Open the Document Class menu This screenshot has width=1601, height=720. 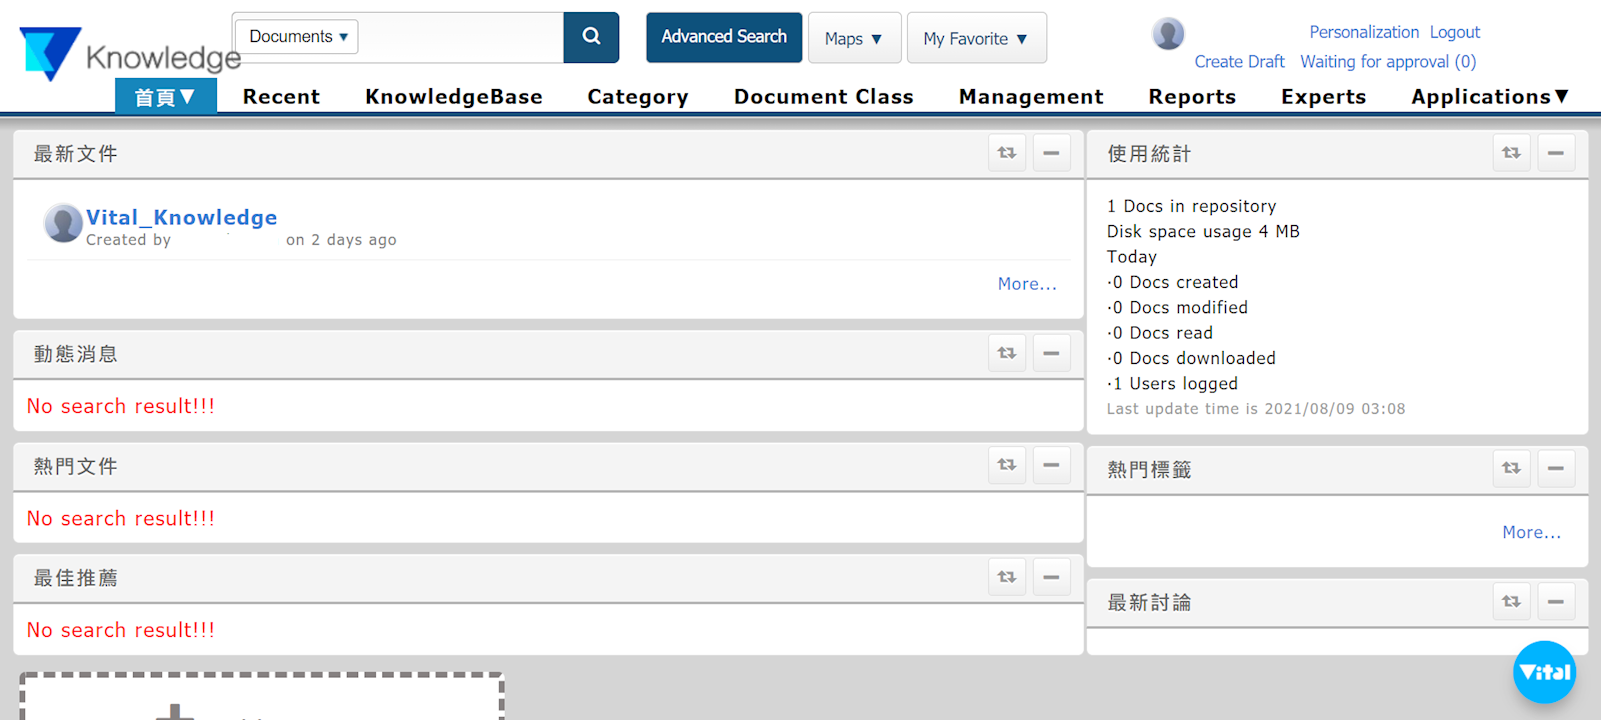[823, 97]
